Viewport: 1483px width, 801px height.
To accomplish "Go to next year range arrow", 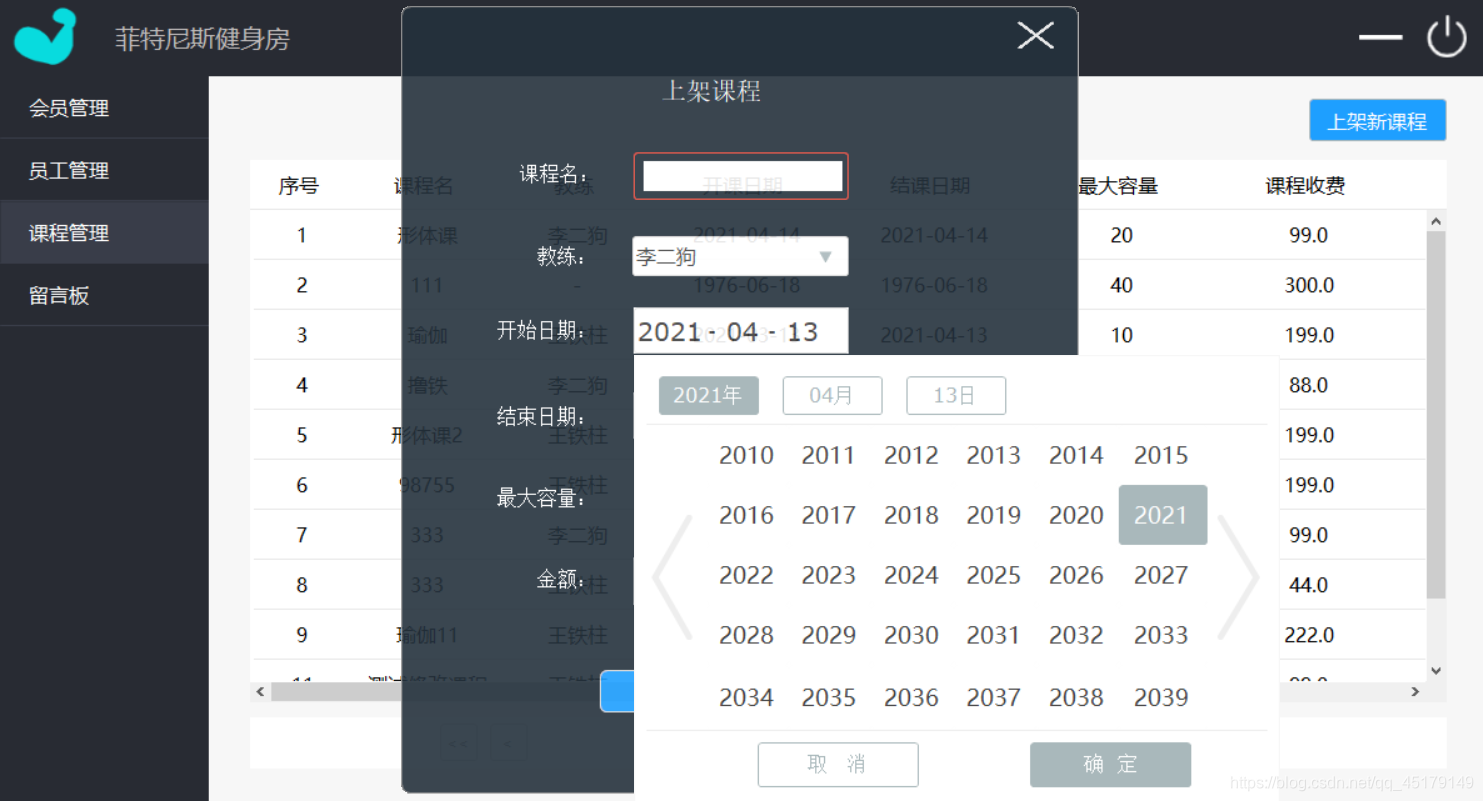I will click(1237, 577).
